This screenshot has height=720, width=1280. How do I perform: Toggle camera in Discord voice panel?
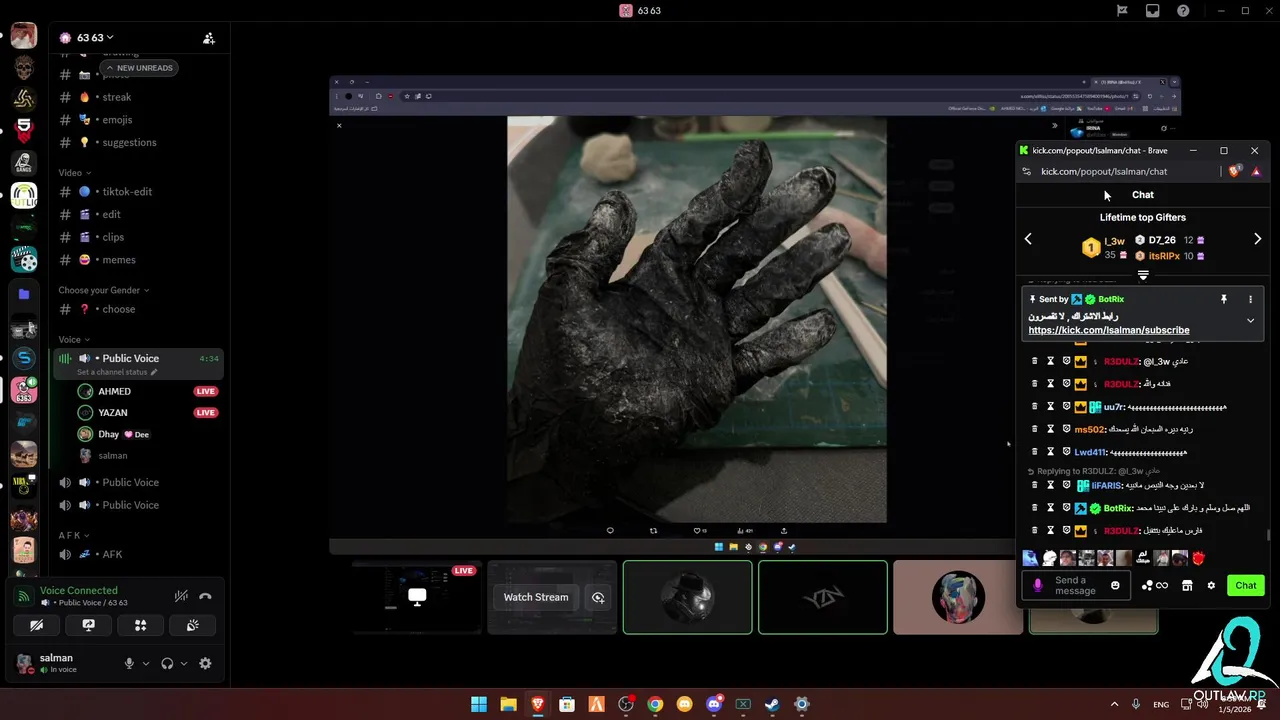point(37,625)
